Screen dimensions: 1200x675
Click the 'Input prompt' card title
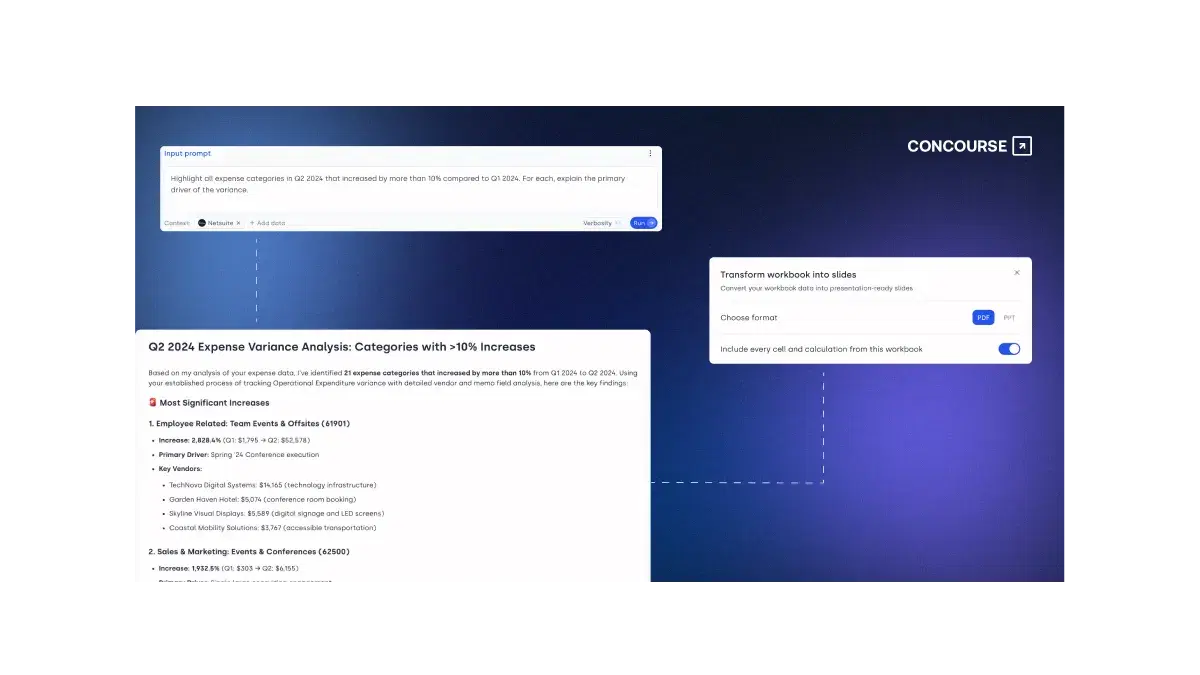pyautogui.click(x=188, y=154)
